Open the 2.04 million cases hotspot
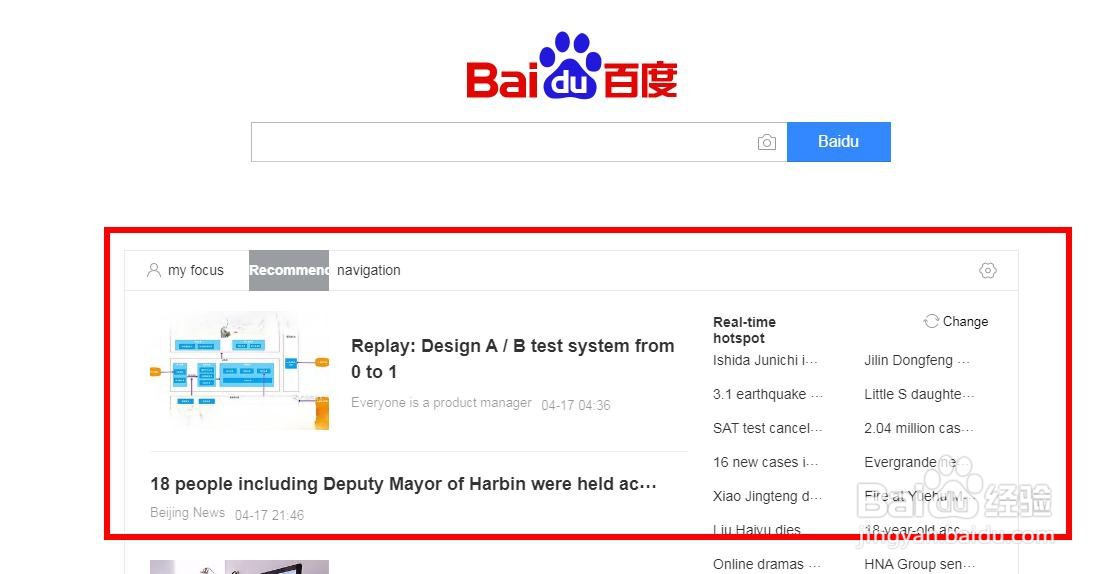This screenshot has height=574, width=1116. [x=919, y=429]
